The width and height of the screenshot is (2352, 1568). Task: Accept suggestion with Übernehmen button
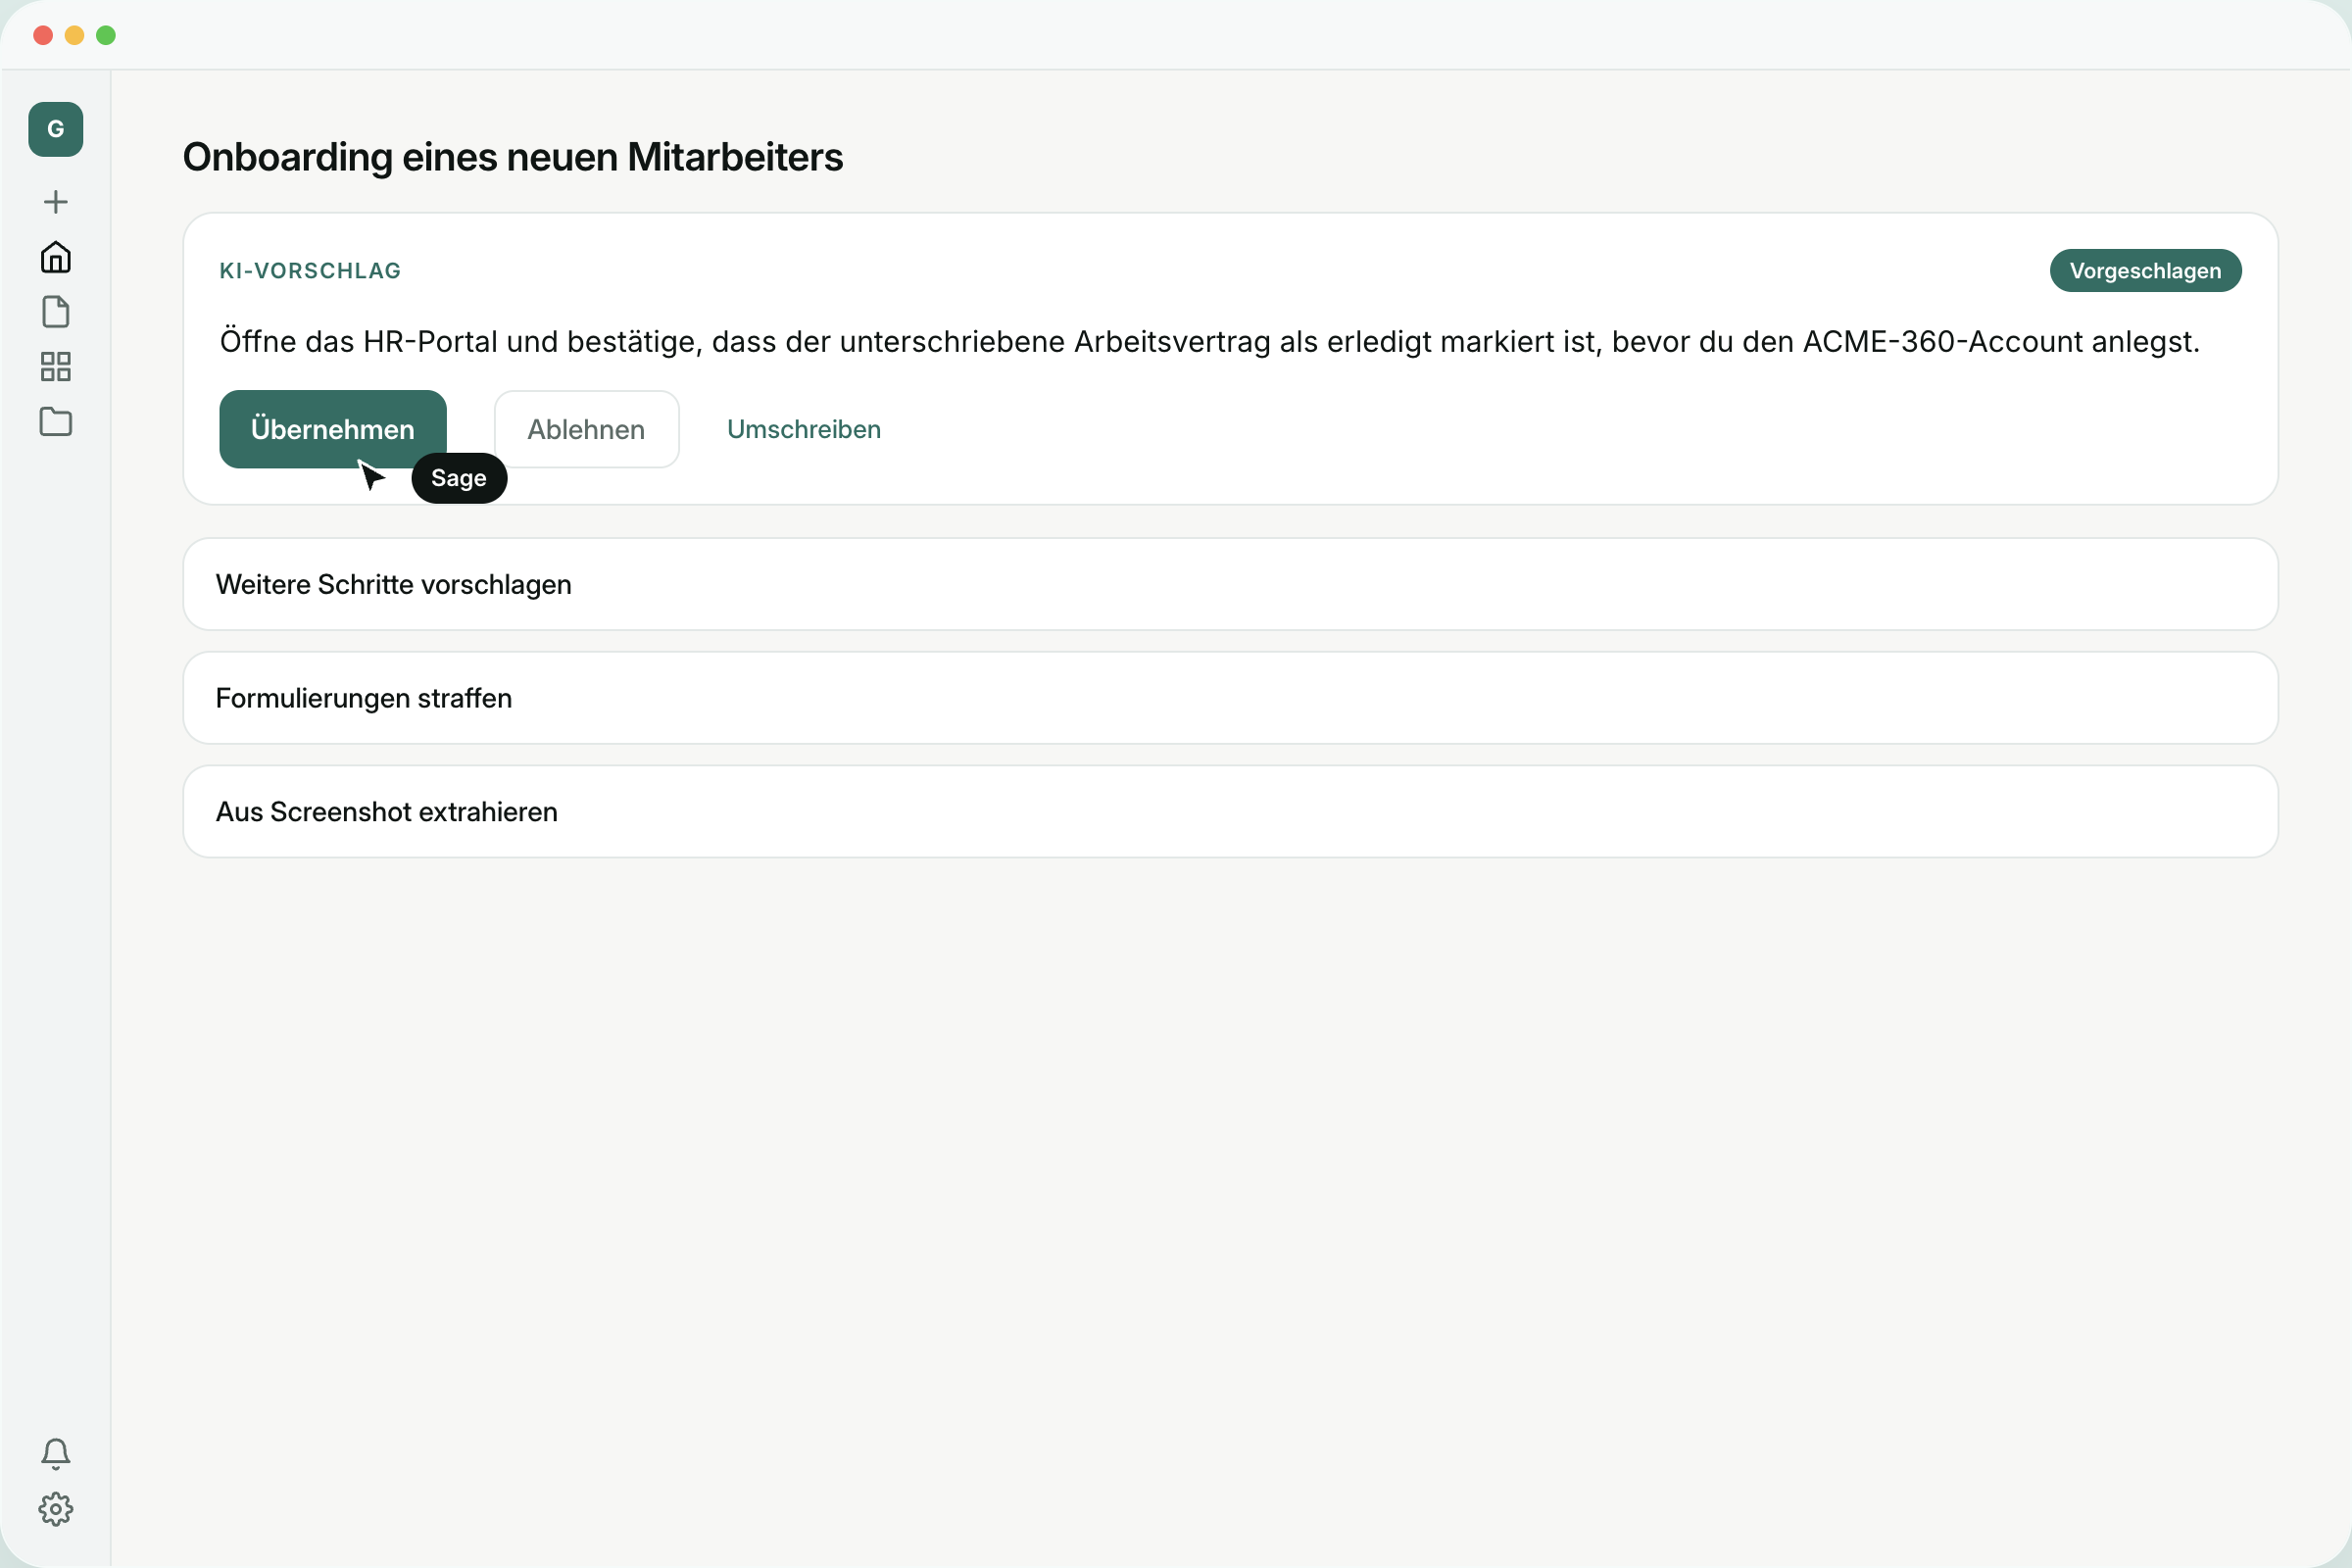pyautogui.click(x=333, y=429)
